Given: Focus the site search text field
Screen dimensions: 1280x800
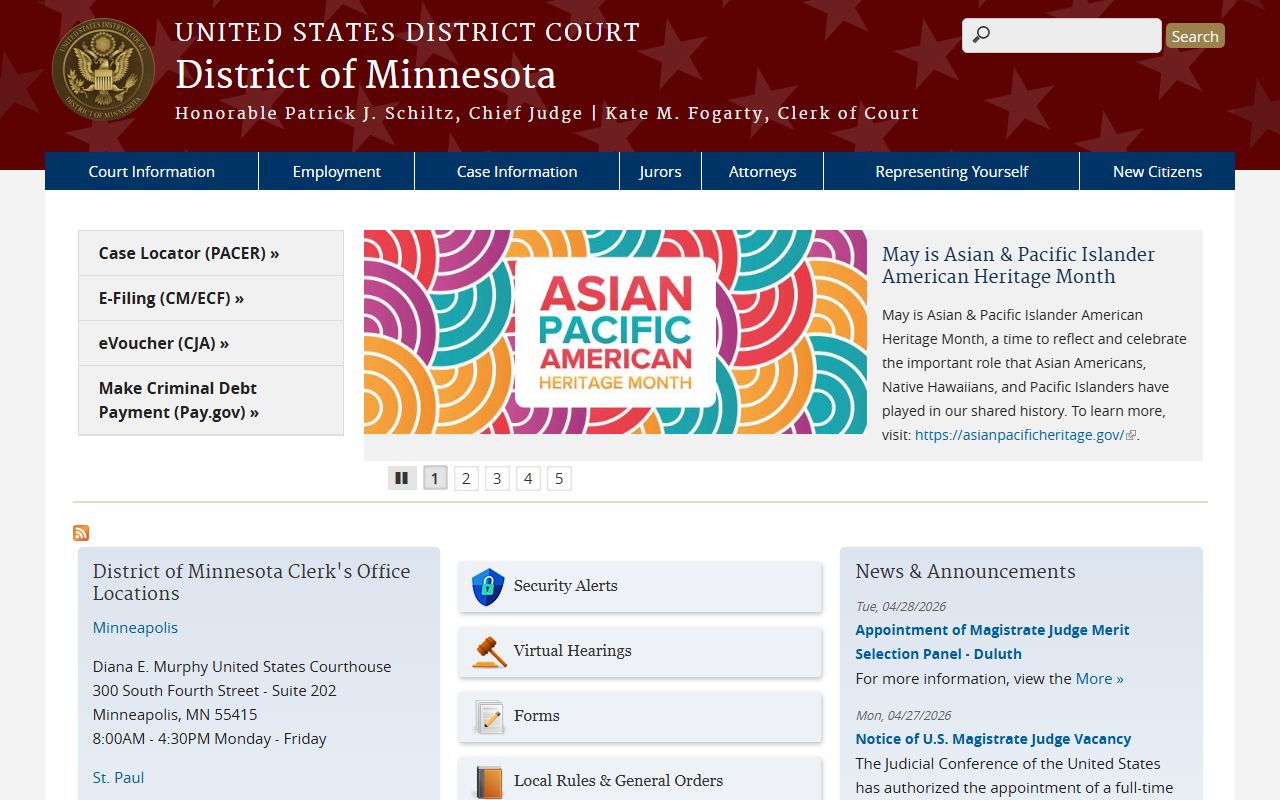Looking at the screenshot, I should pyautogui.click(x=1062, y=35).
